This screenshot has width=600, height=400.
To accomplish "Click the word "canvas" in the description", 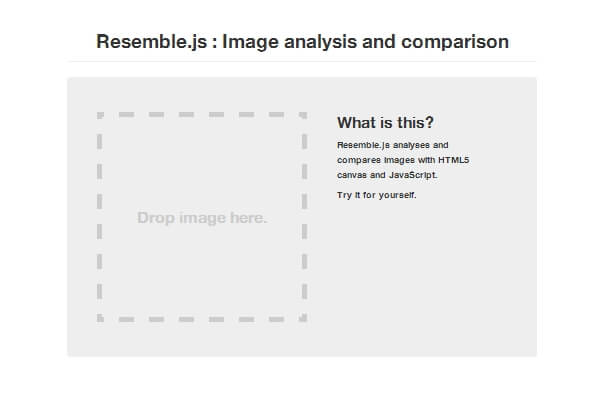I will [352, 175].
